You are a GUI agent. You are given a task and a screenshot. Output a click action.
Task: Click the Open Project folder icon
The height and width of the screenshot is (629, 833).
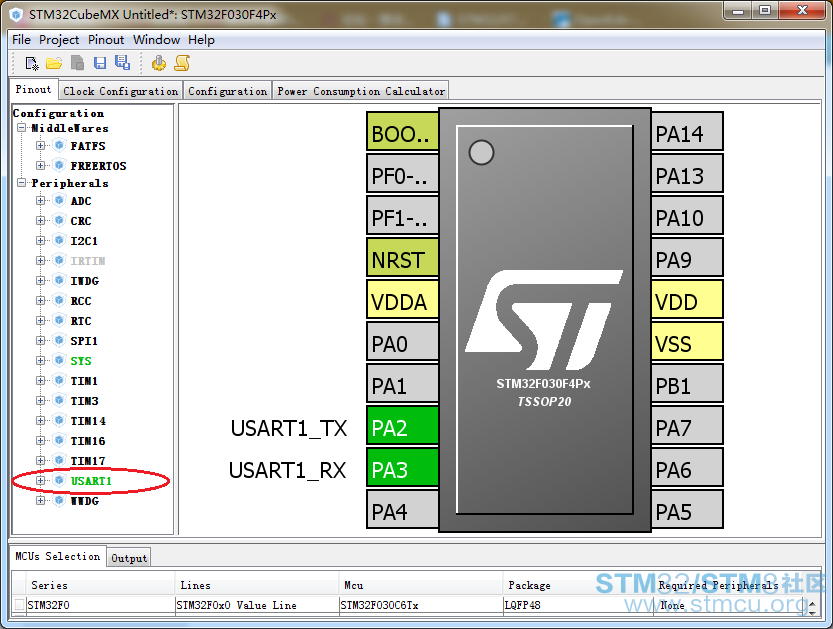pyautogui.click(x=54, y=64)
